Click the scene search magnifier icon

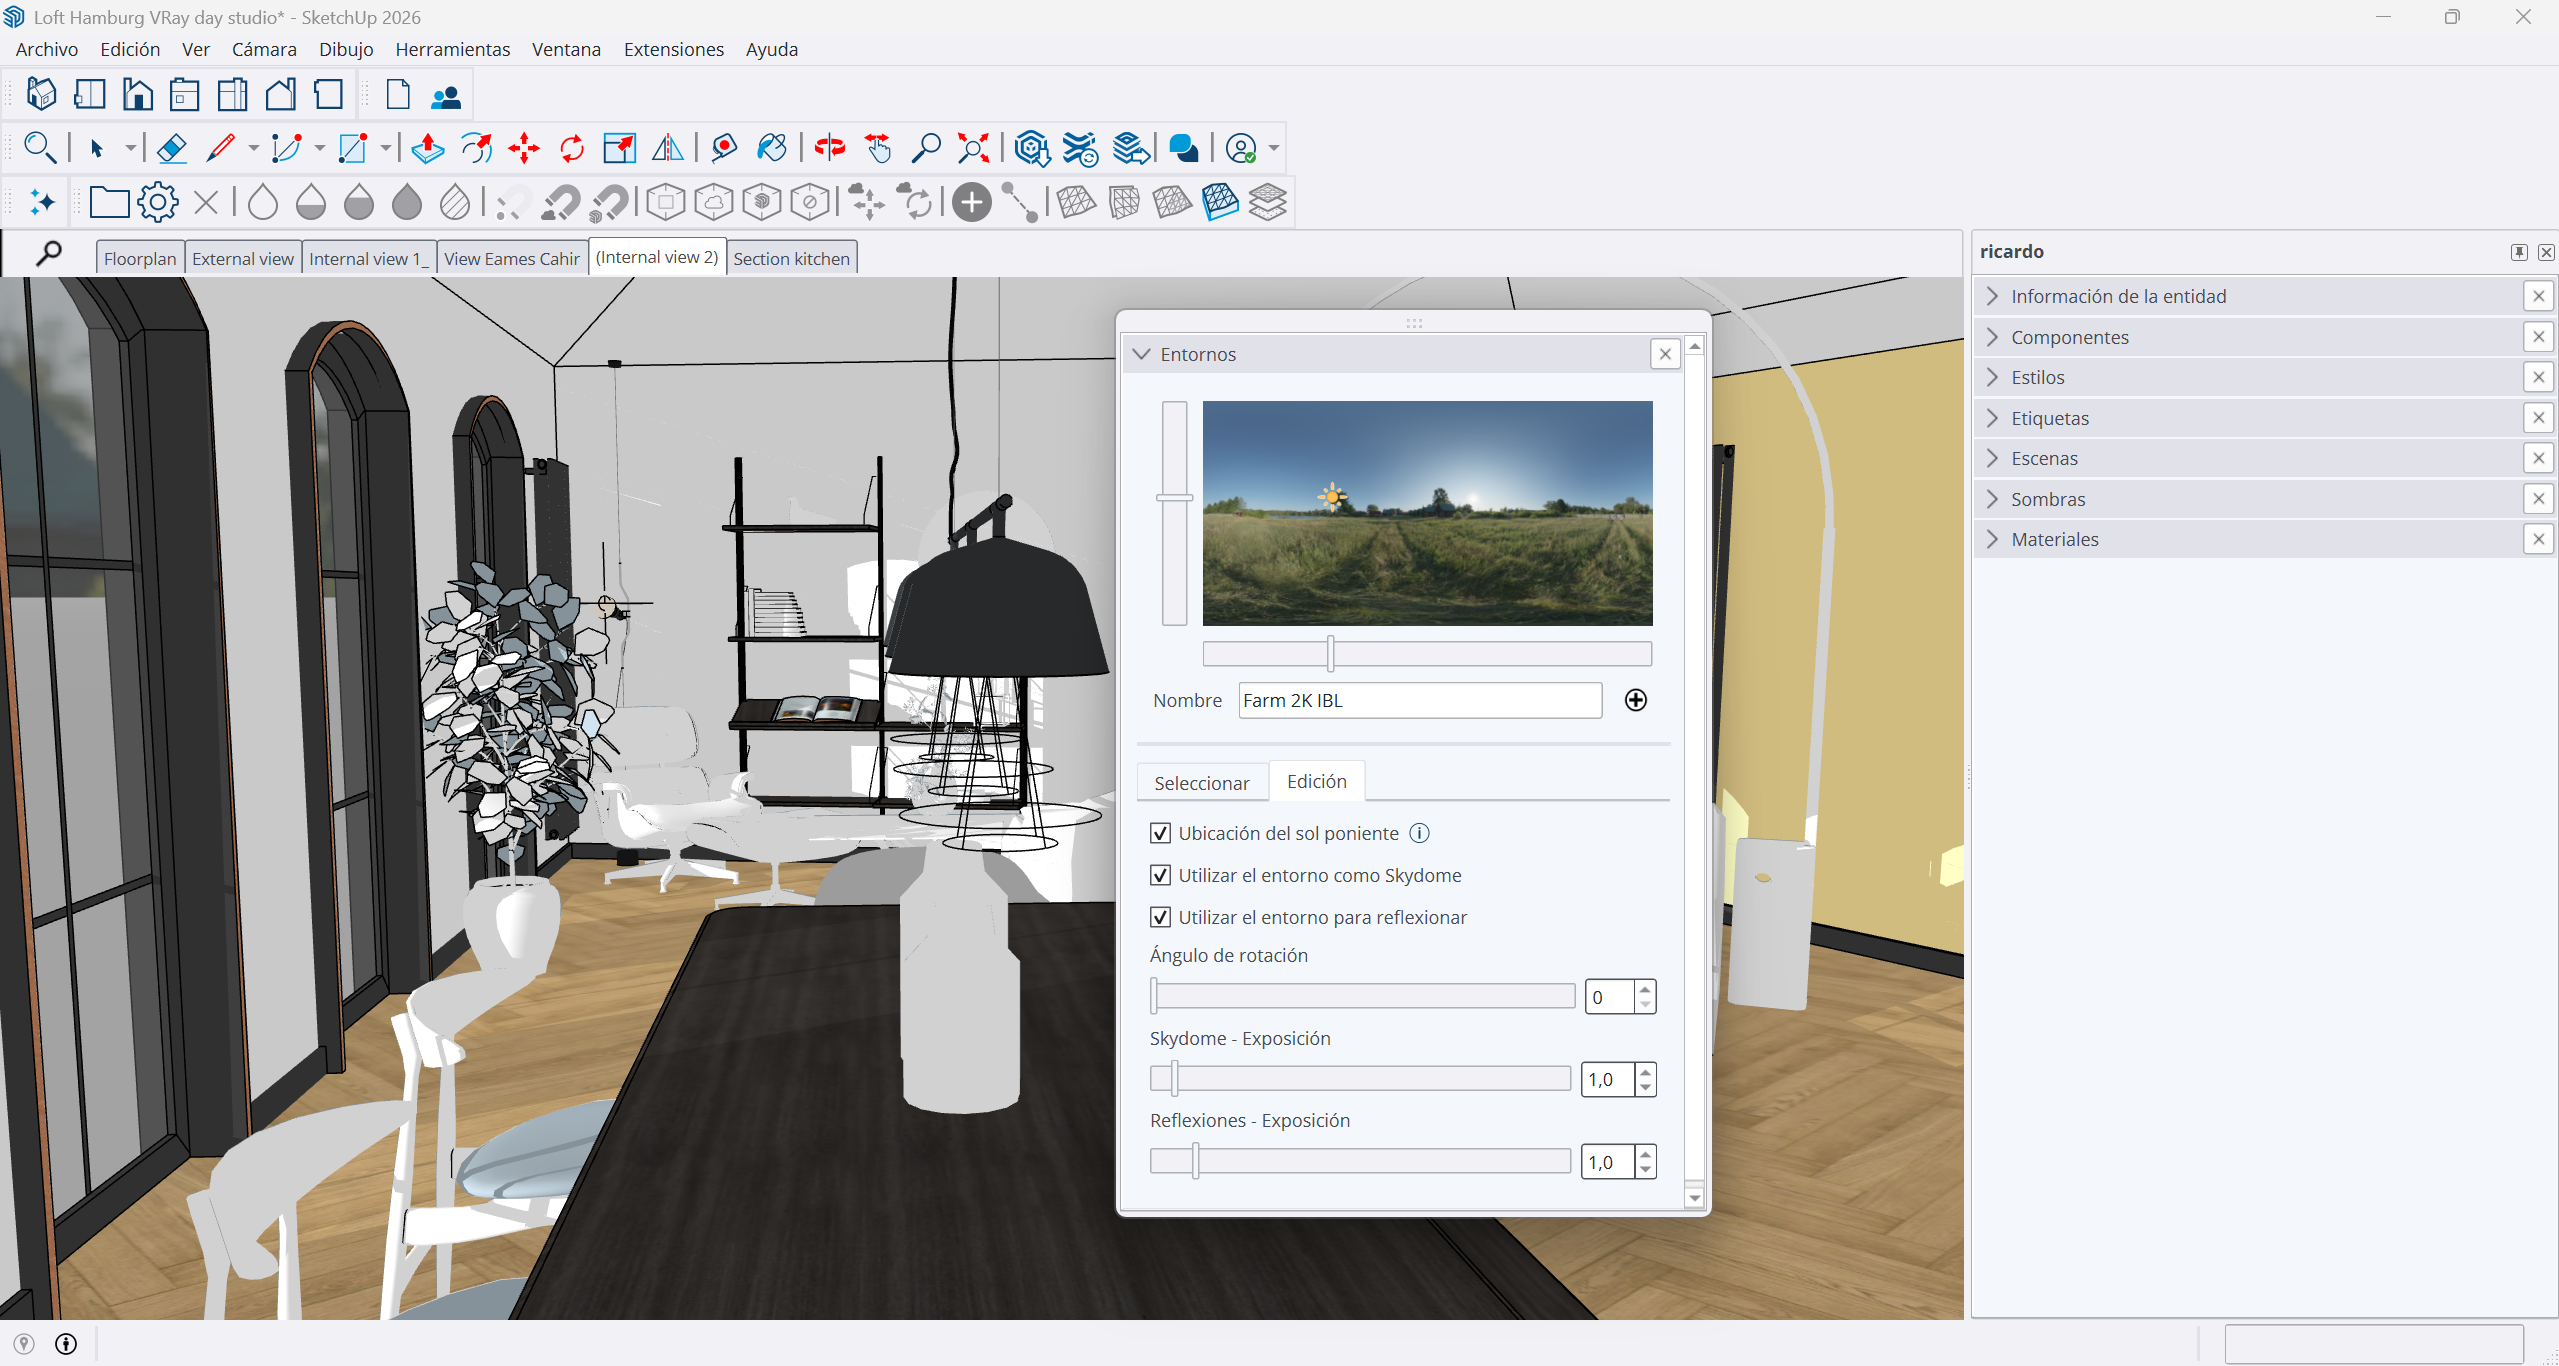click(x=48, y=254)
